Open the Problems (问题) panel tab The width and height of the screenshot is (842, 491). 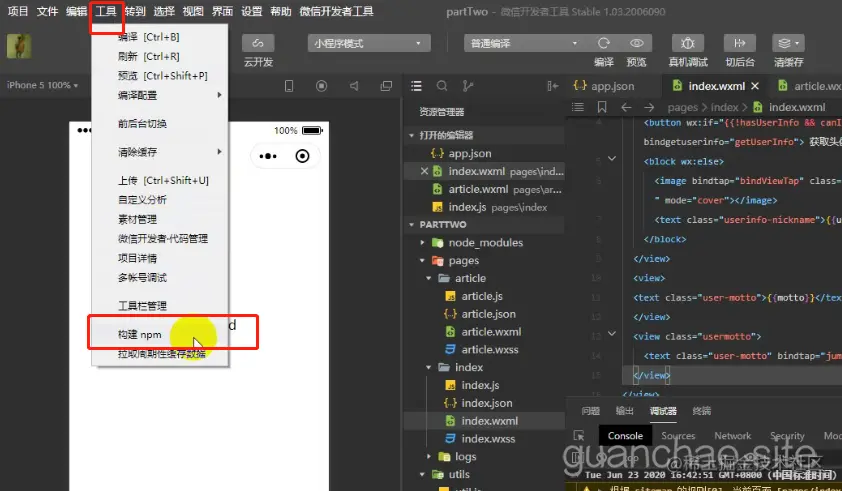[591, 411]
